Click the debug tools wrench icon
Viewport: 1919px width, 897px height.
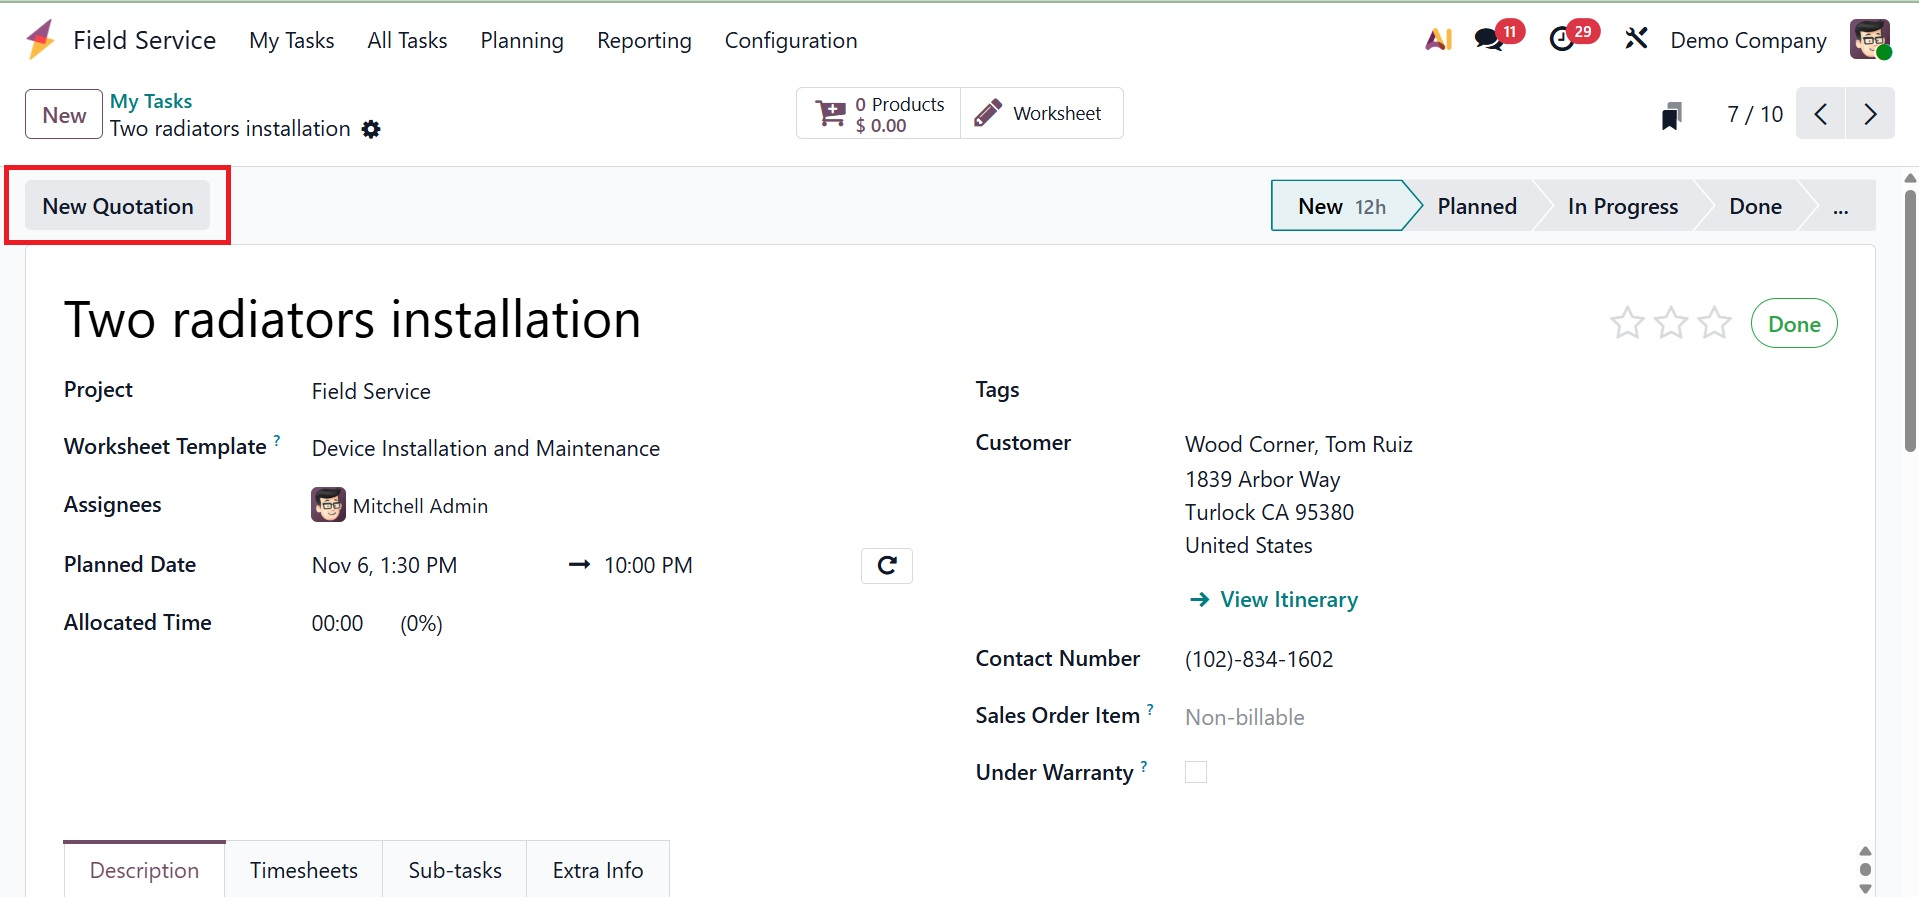click(1636, 40)
